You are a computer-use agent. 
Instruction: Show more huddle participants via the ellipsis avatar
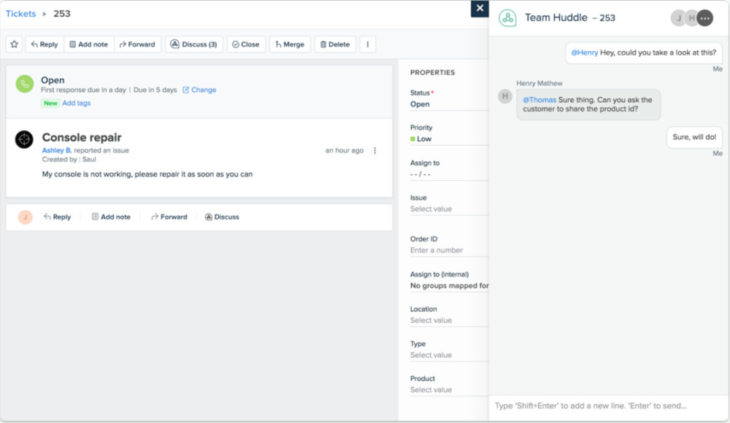click(x=705, y=18)
